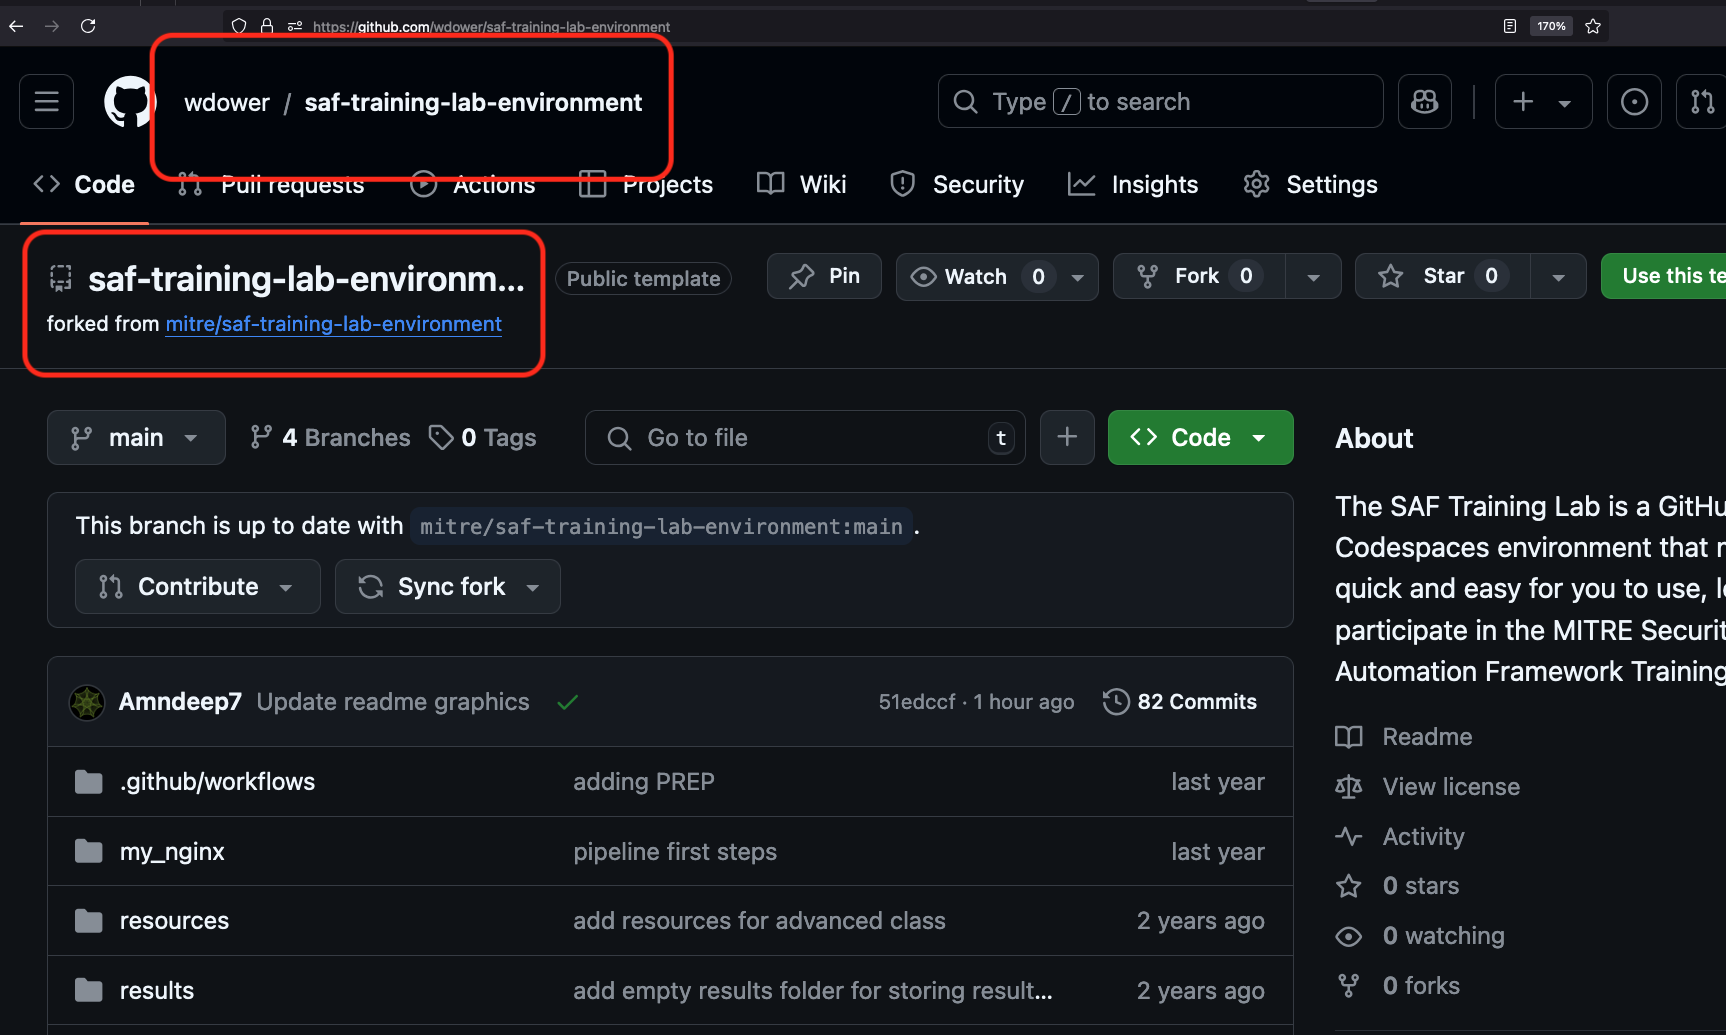The height and width of the screenshot is (1035, 1726).
Task: Switch to the Insights tab
Action: (x=1133, y=185)
